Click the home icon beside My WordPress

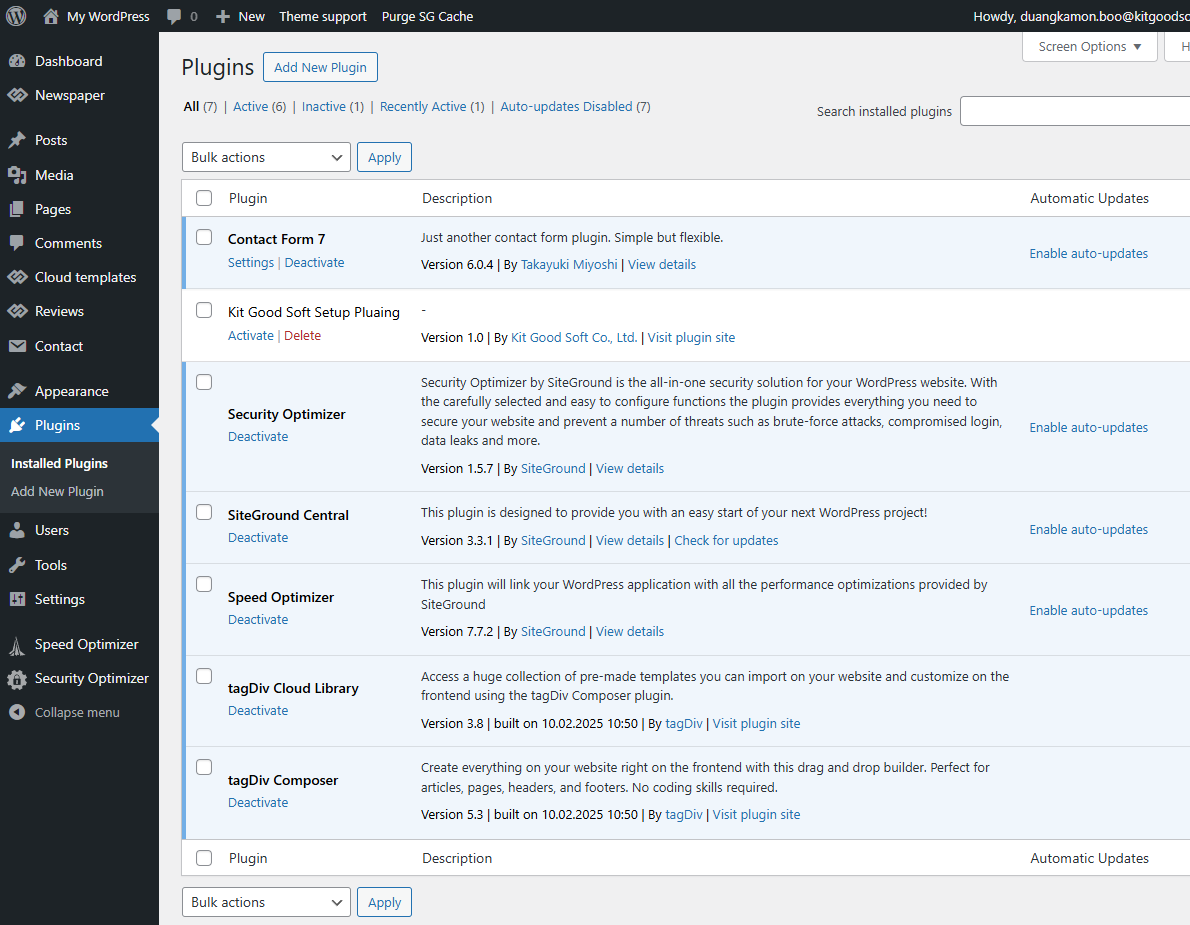(x=51, y=16)
